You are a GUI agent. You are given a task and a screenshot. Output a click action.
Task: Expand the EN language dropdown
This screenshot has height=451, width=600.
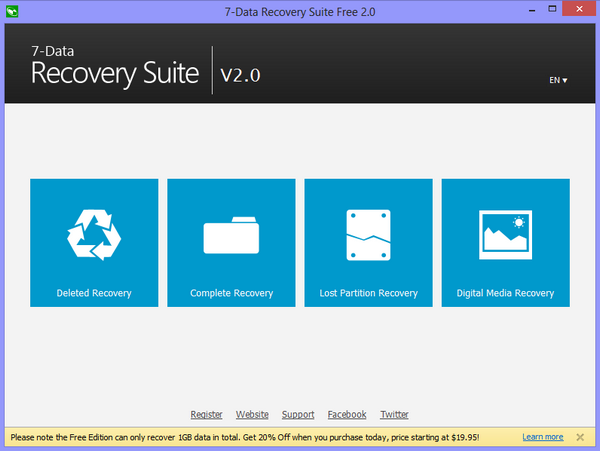click(558, 80)
